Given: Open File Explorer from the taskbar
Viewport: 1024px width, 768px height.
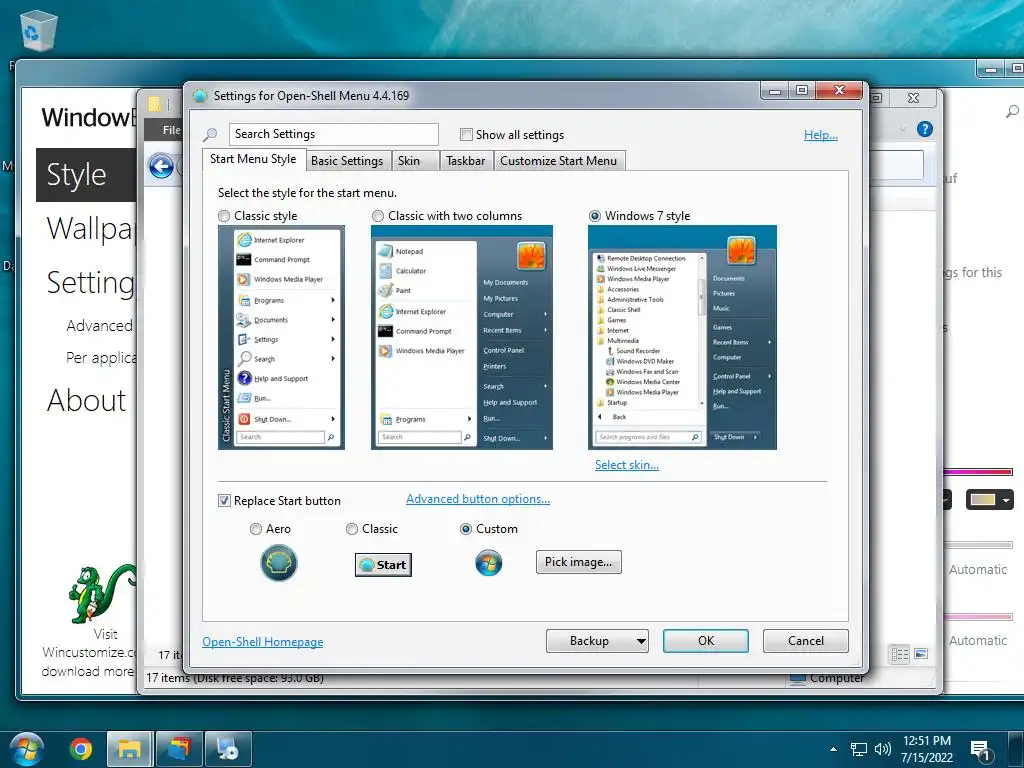Looking at the screenshot, I should [129, 749].
